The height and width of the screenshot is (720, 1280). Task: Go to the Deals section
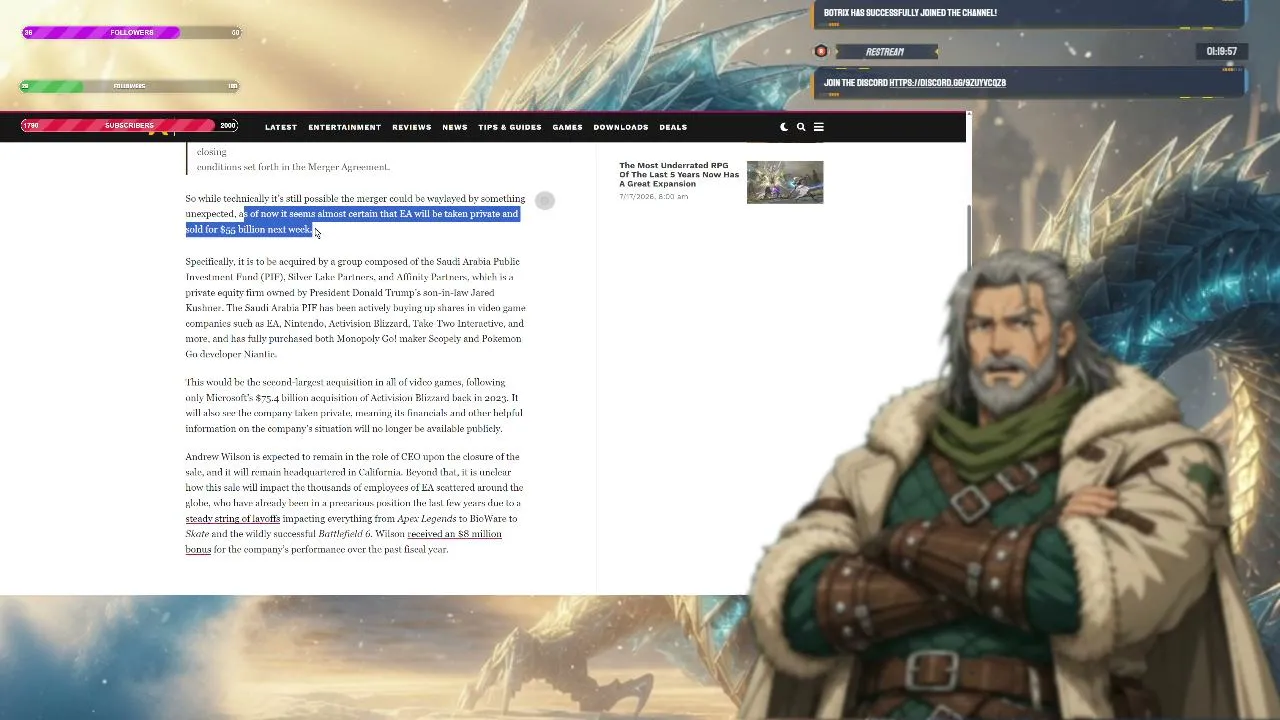[673, 127]
